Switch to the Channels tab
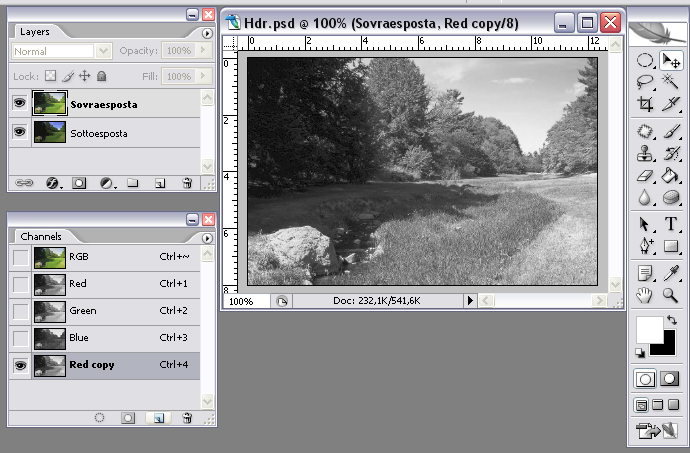The height and width of the screenshot is (453, 690). coord(41,237)
